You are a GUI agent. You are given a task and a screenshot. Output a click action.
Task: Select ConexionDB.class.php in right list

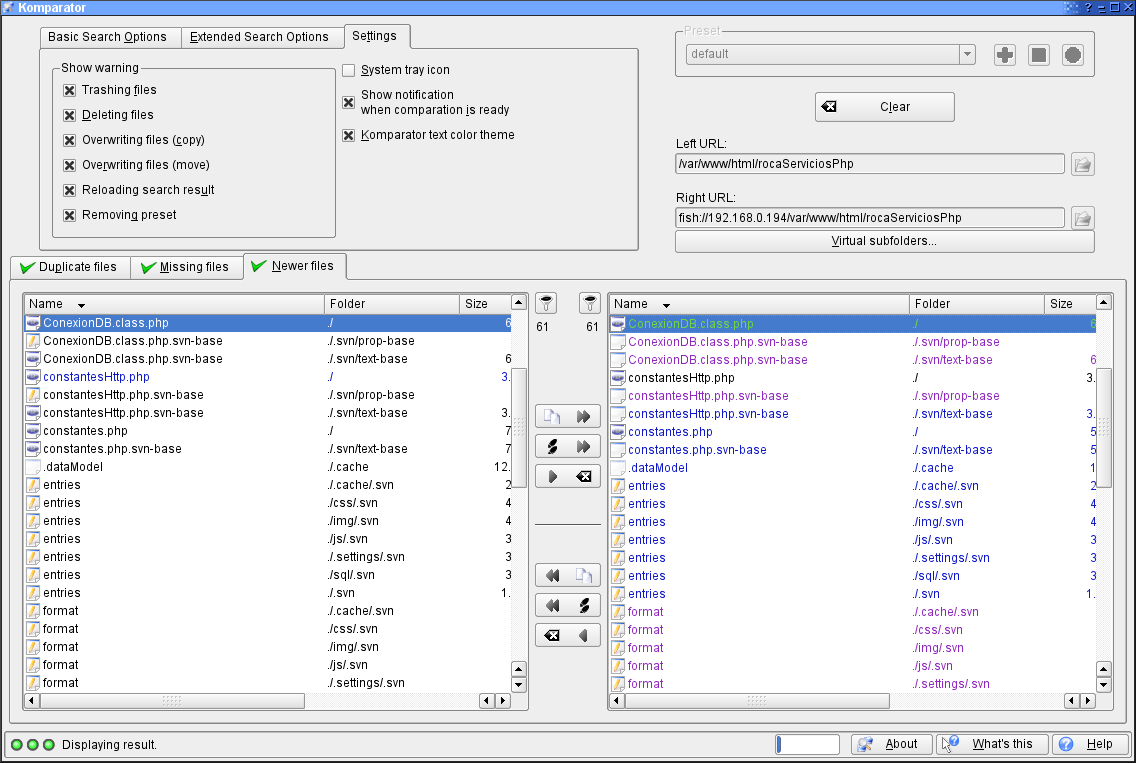tap(852, 324)
